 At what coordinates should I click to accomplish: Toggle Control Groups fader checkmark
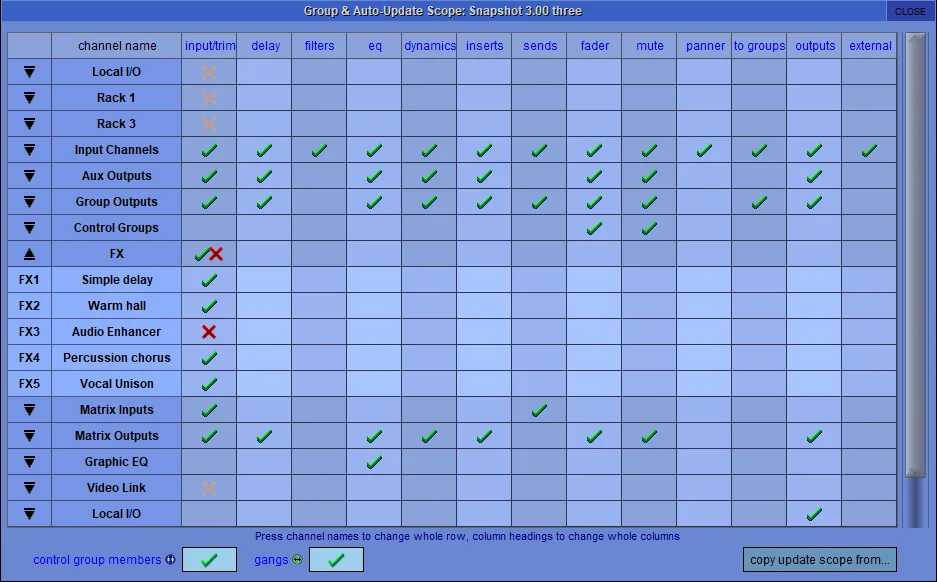pos(595,228)
